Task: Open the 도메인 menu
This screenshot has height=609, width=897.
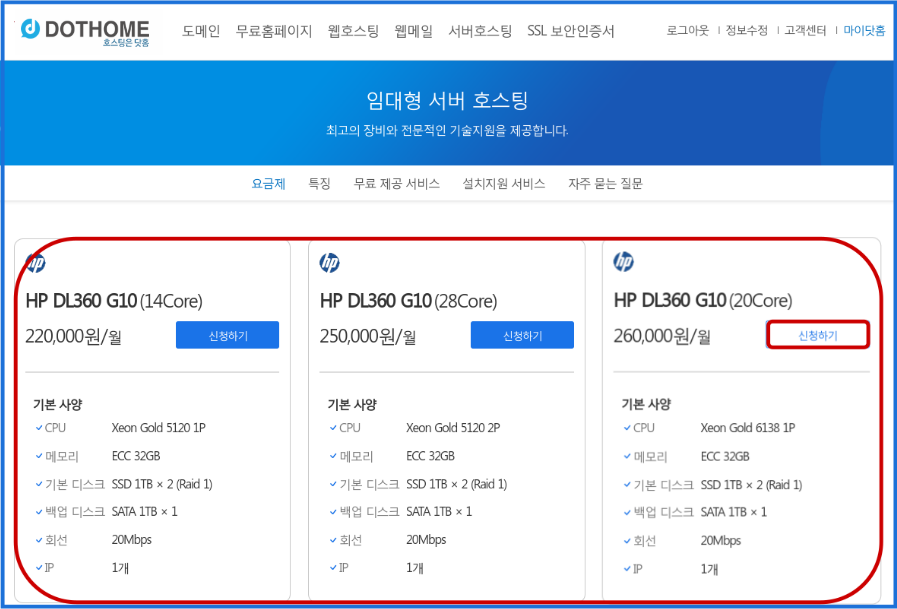Action: (201, 31)
